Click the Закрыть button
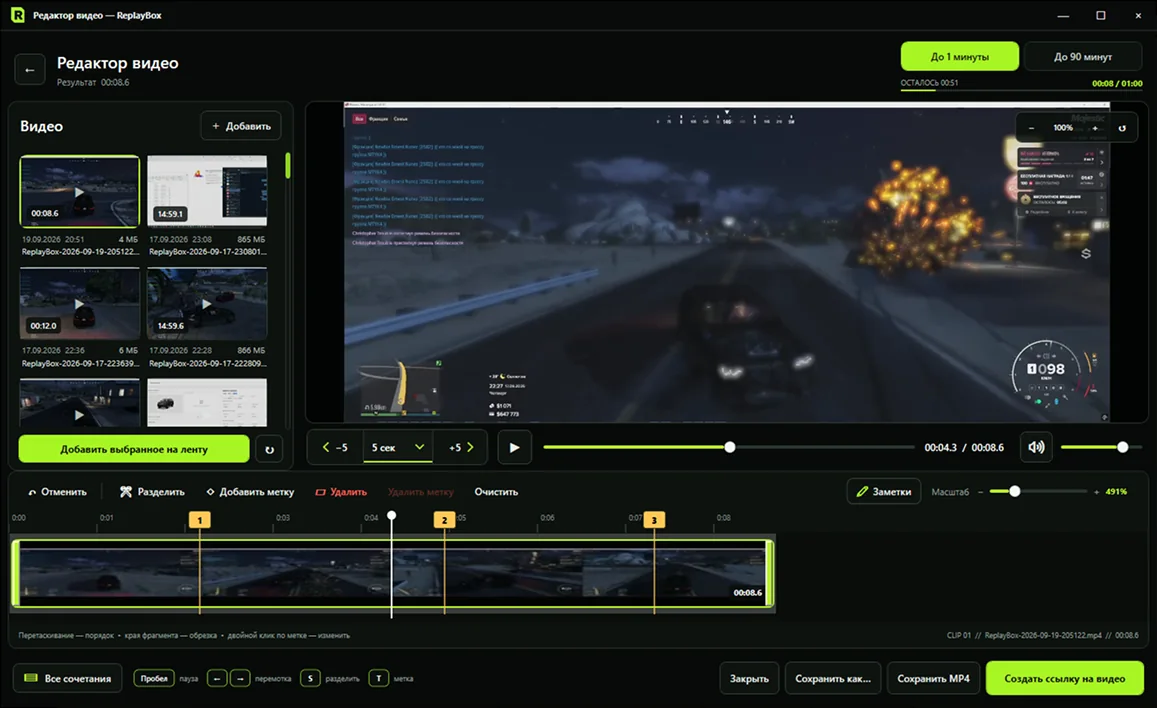 click(749, 678)
